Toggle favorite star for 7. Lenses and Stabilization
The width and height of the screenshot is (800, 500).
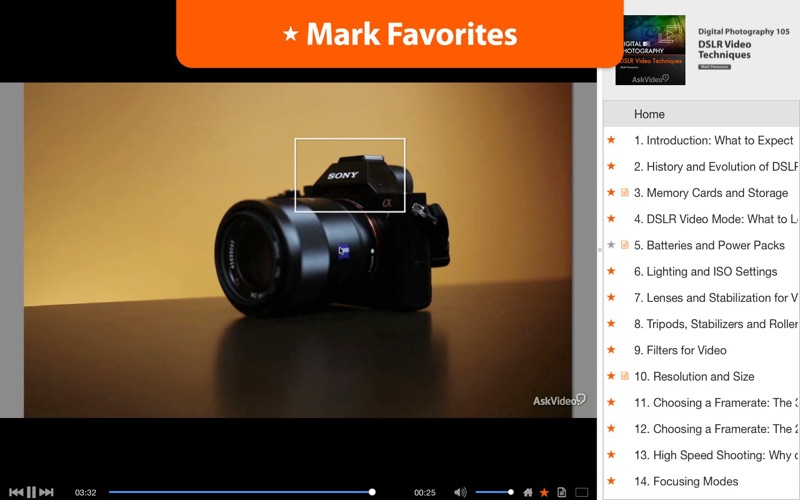(x=611, y=297)
